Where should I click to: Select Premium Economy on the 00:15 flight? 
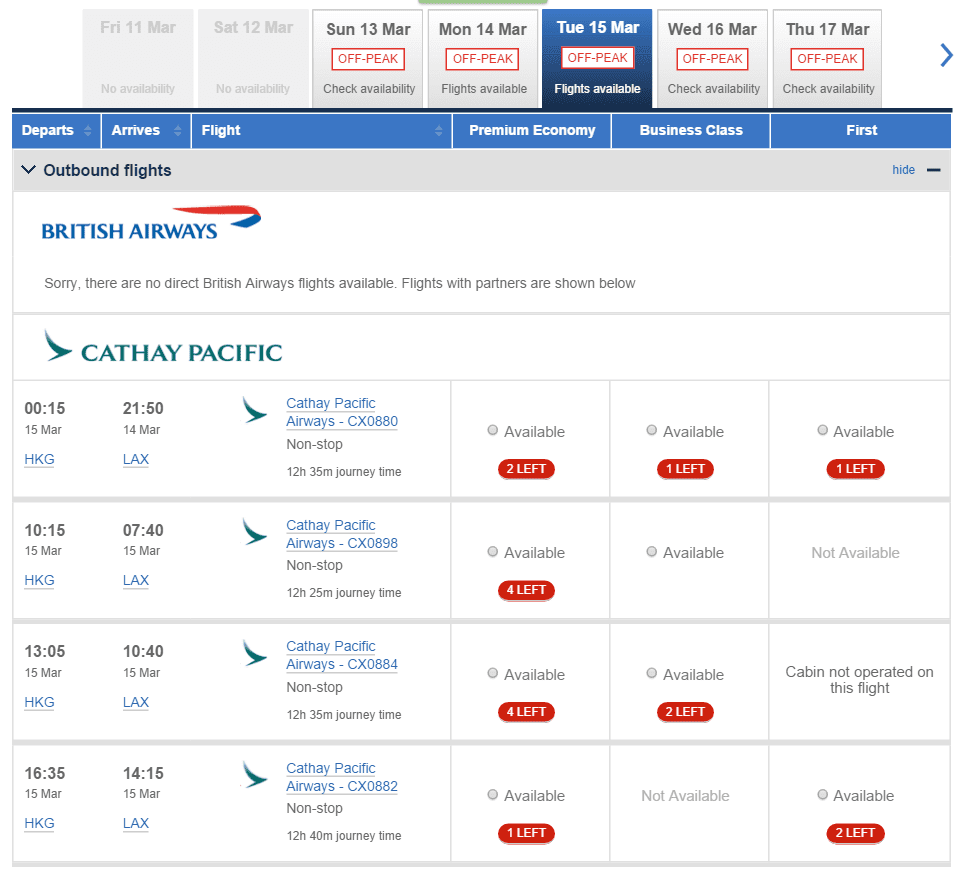pos(493,430)
